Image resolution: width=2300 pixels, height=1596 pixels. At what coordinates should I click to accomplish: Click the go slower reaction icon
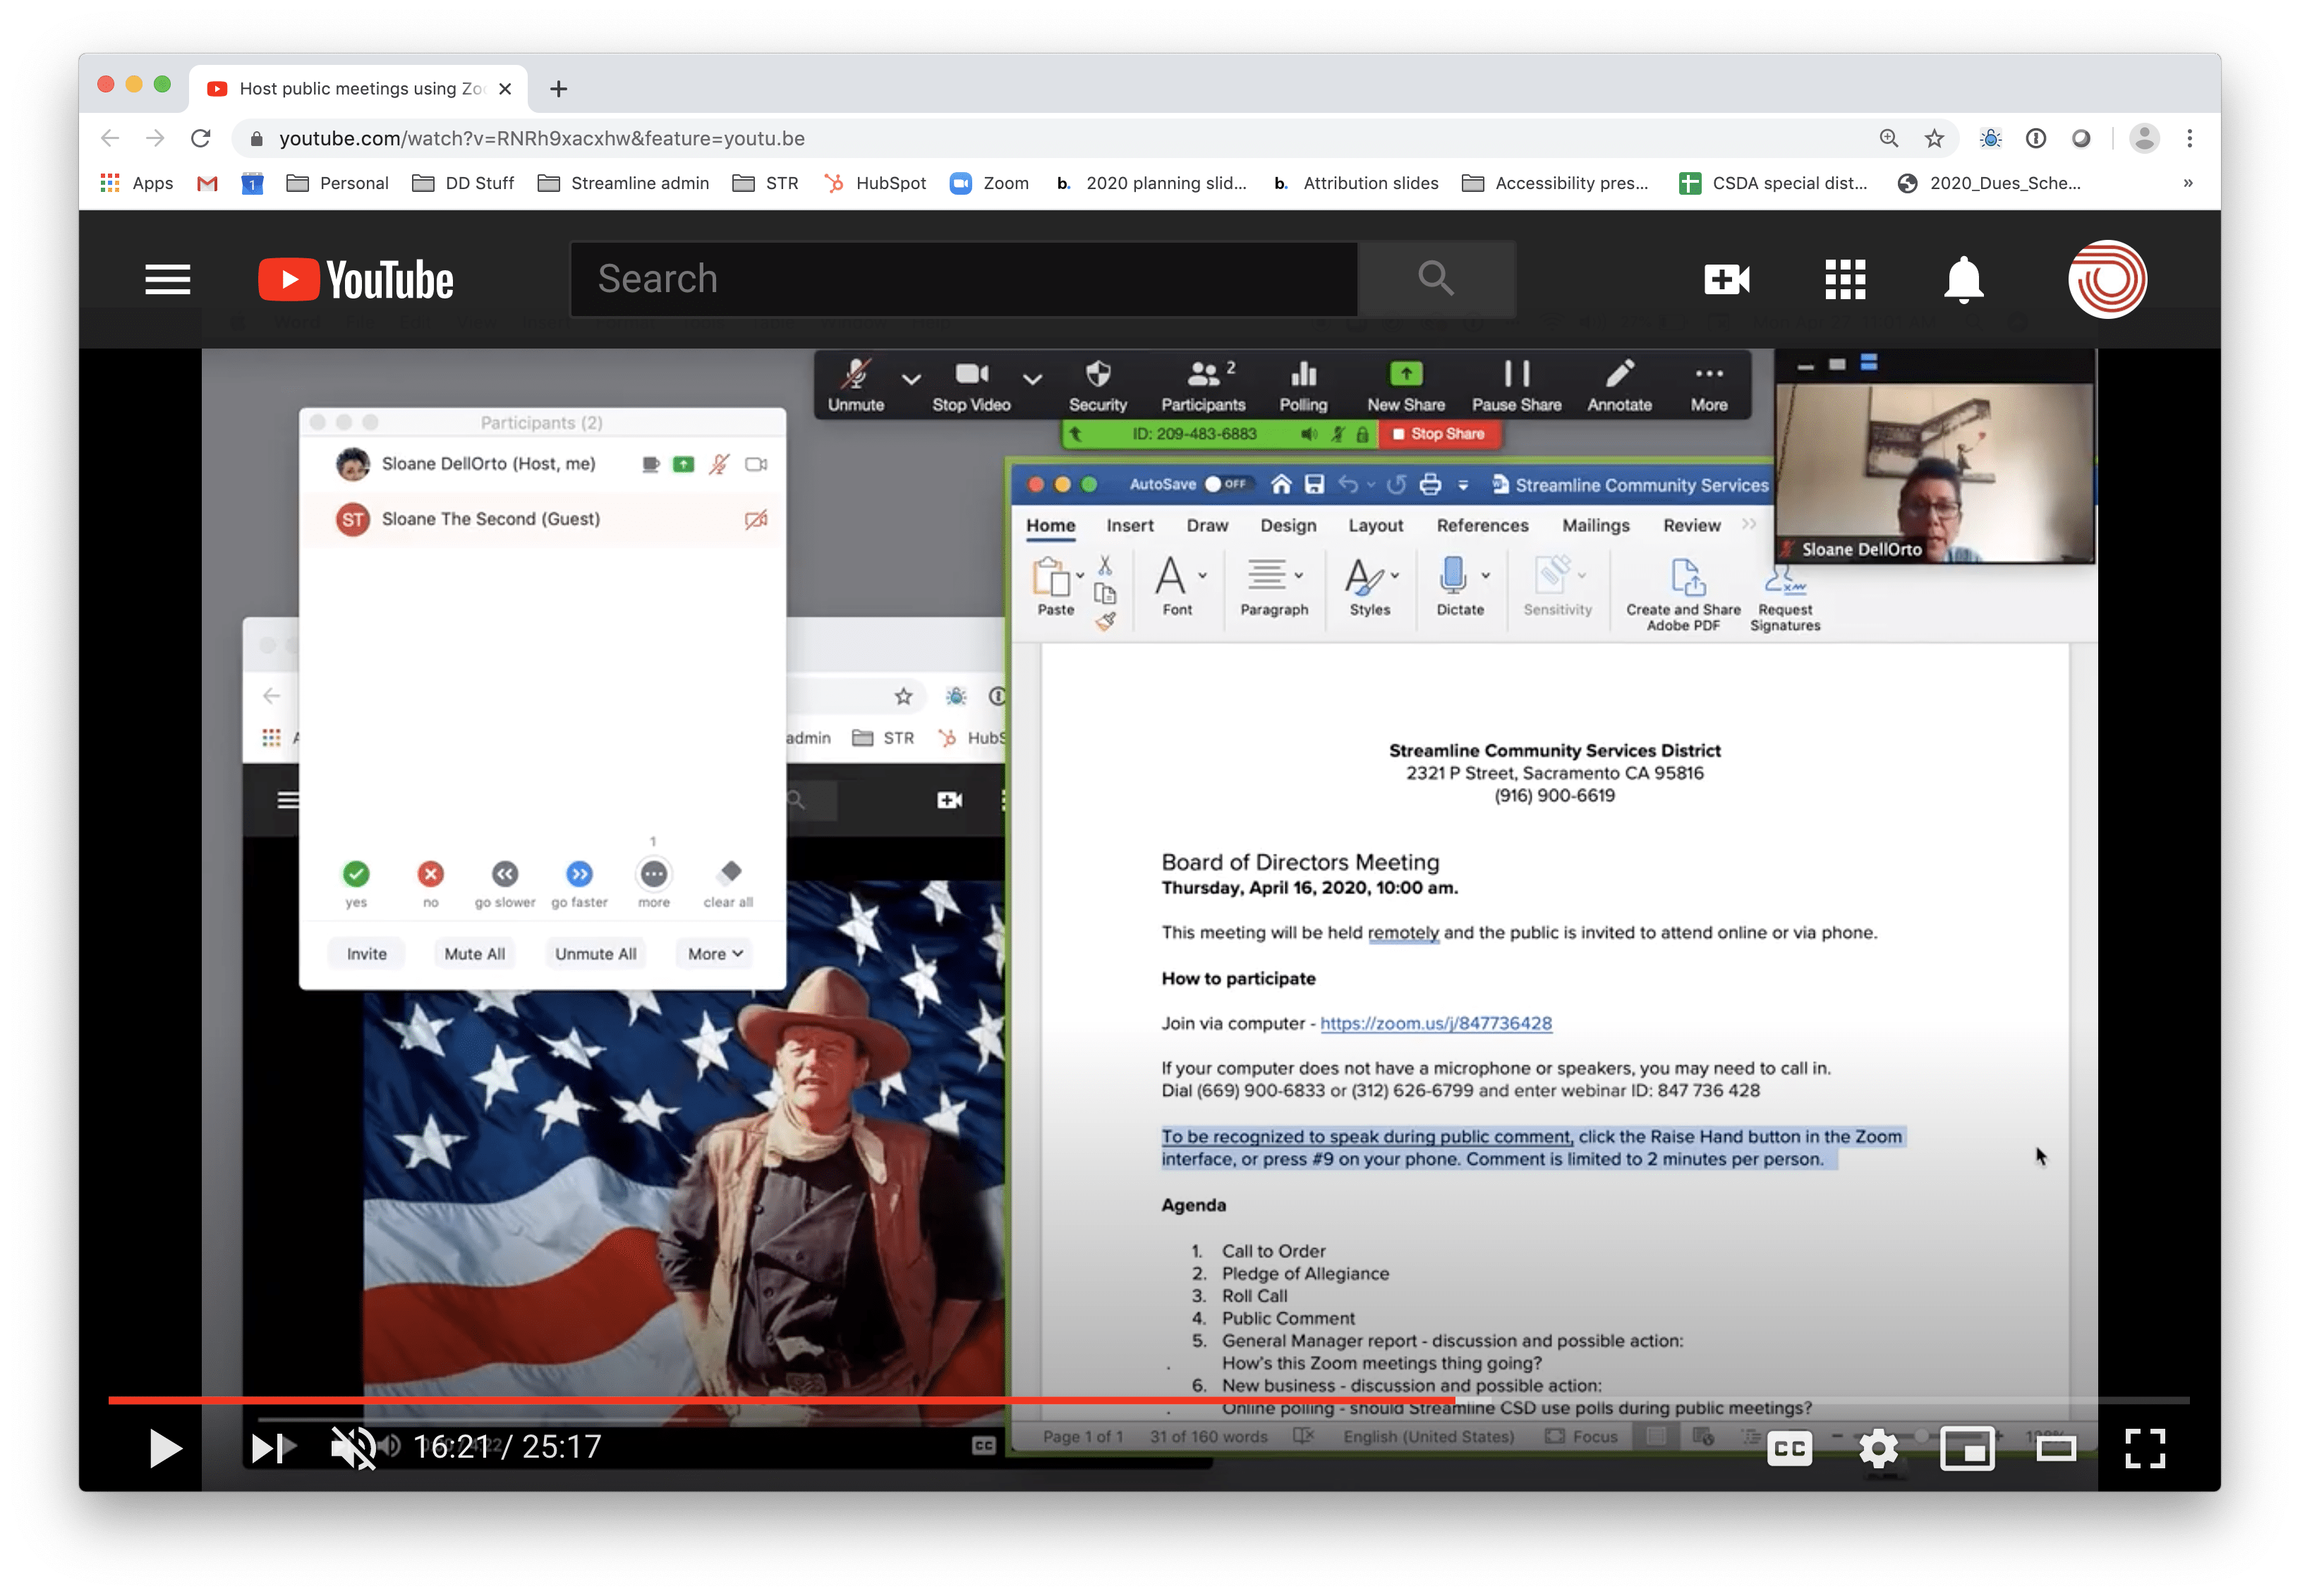click(x=505, y=874)
